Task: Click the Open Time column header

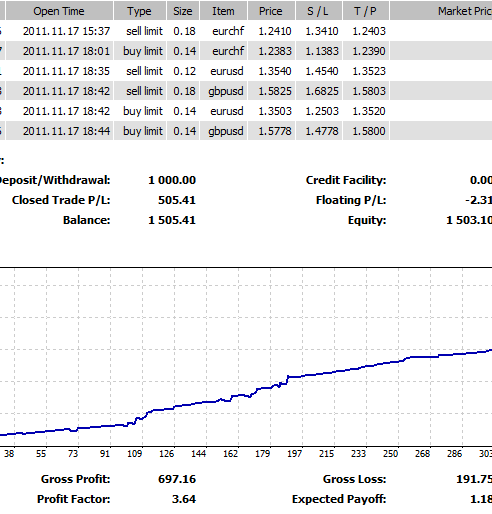Action: pos(59,11)
